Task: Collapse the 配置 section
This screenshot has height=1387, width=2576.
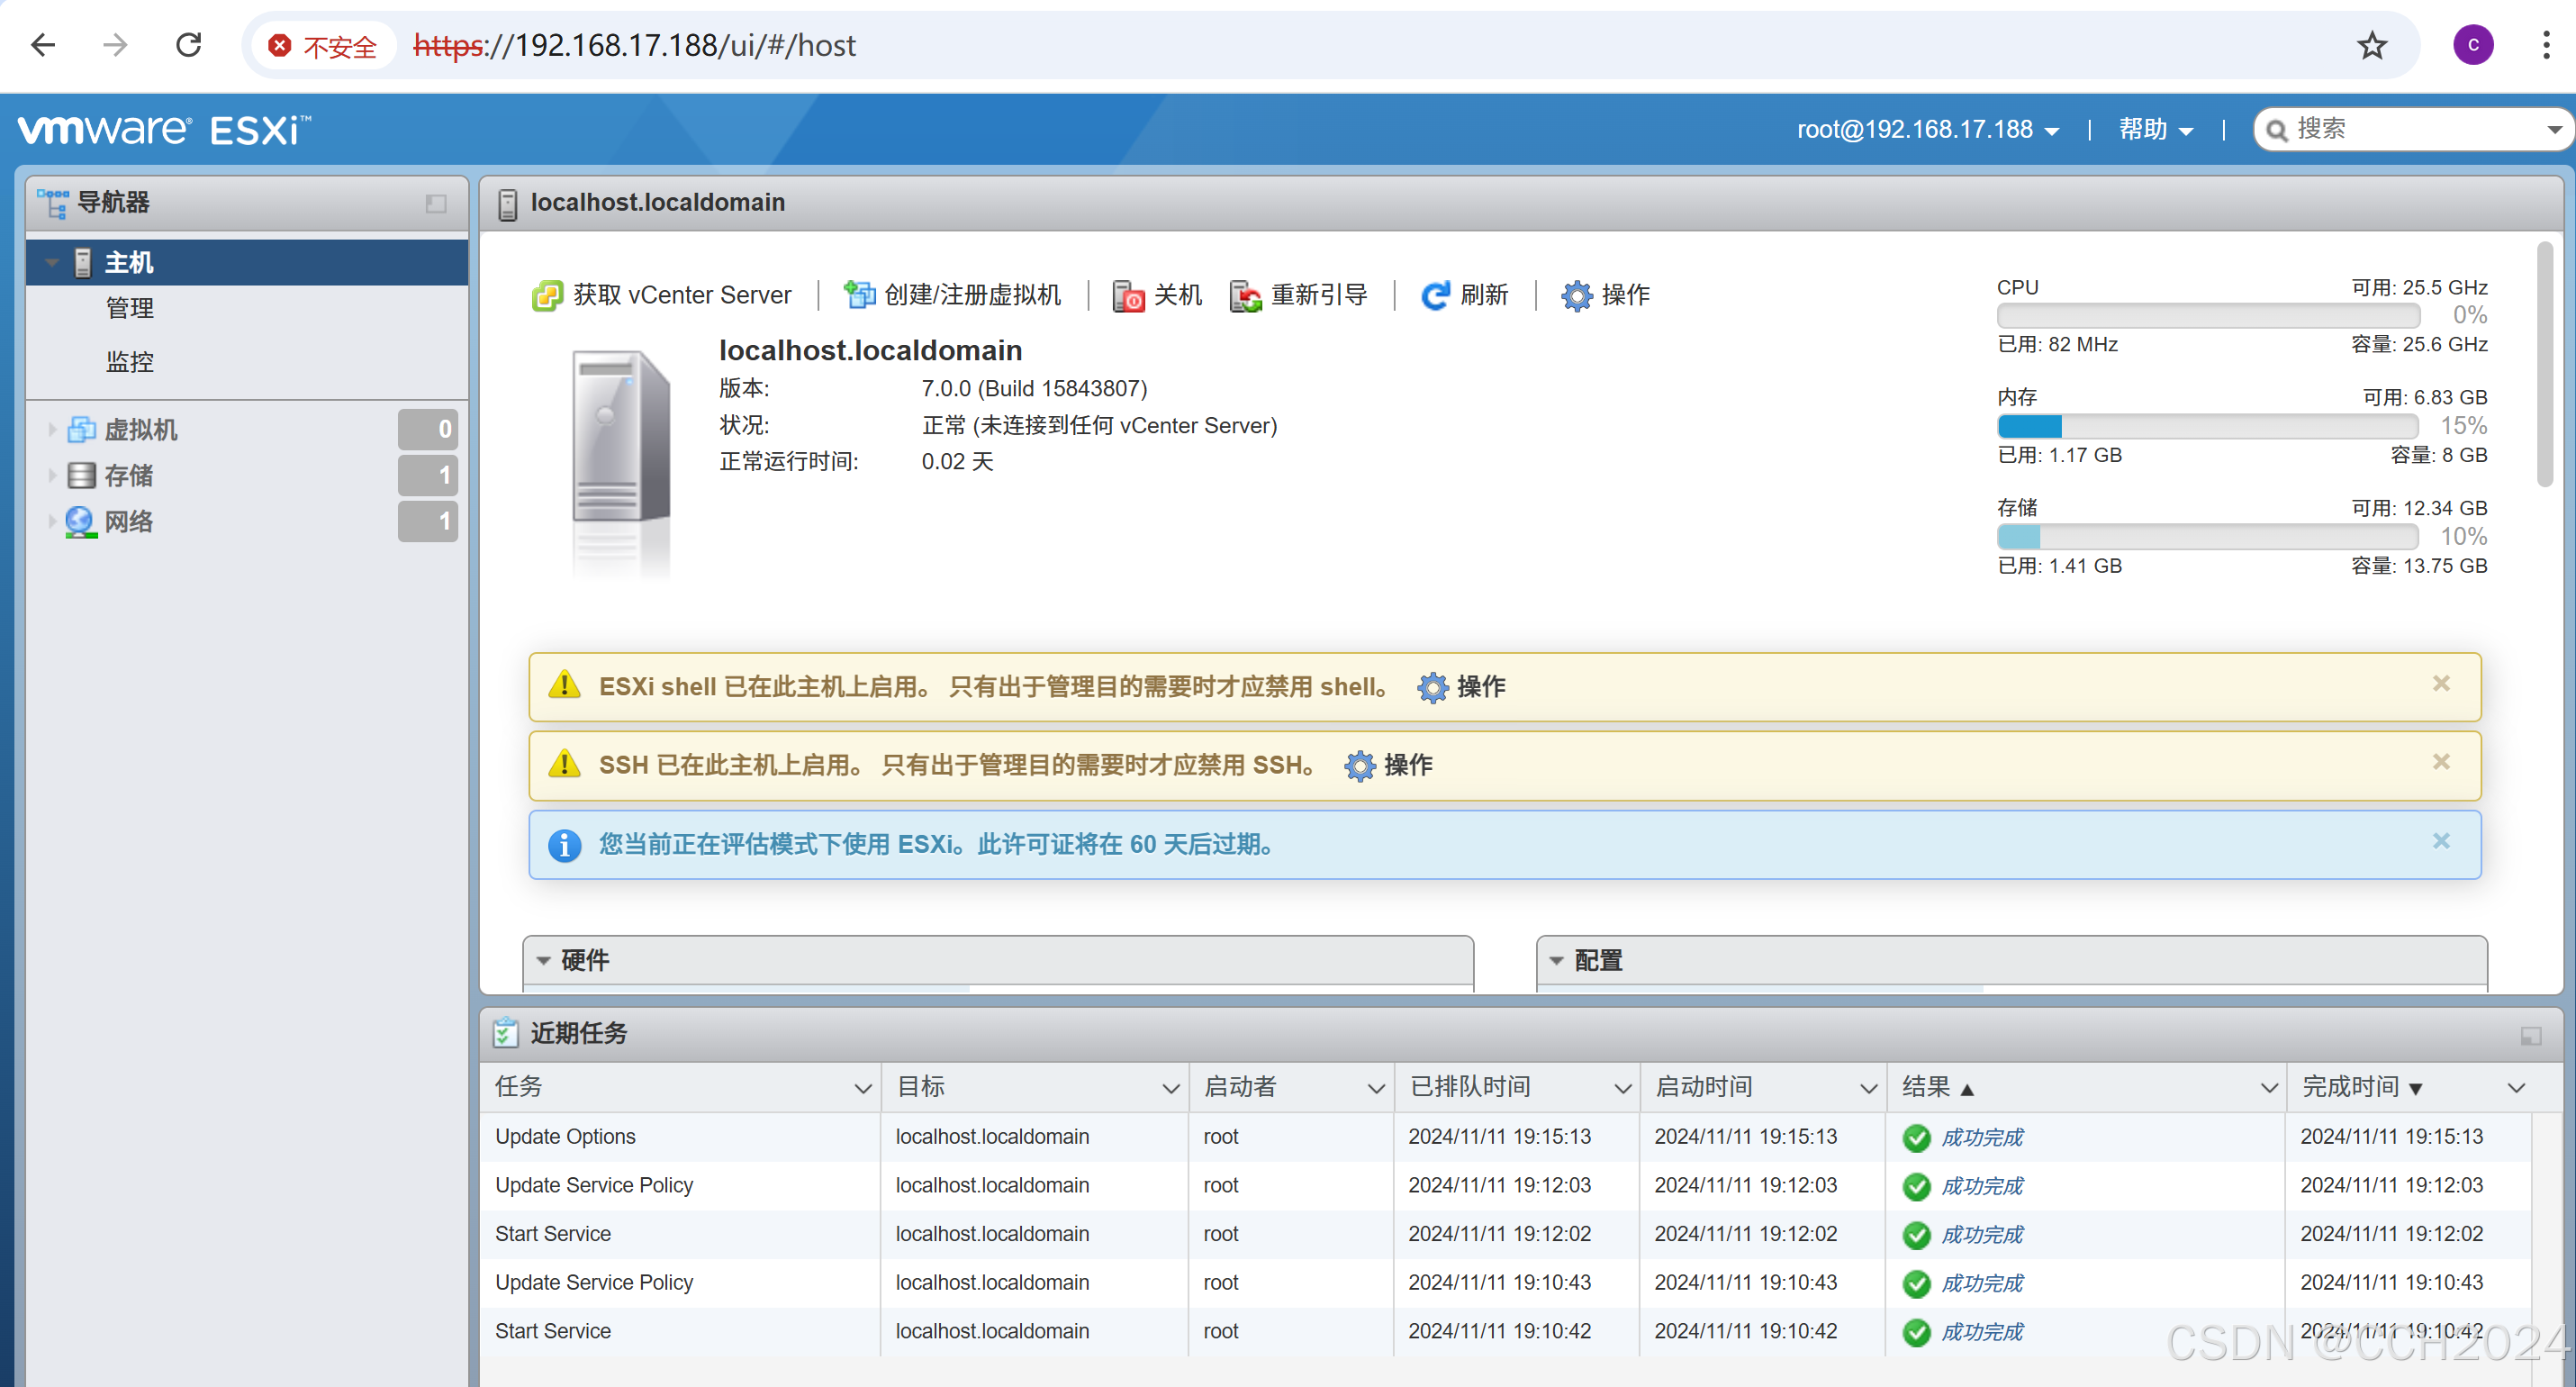Action: pyautogui.click(x=1556, y=961)
